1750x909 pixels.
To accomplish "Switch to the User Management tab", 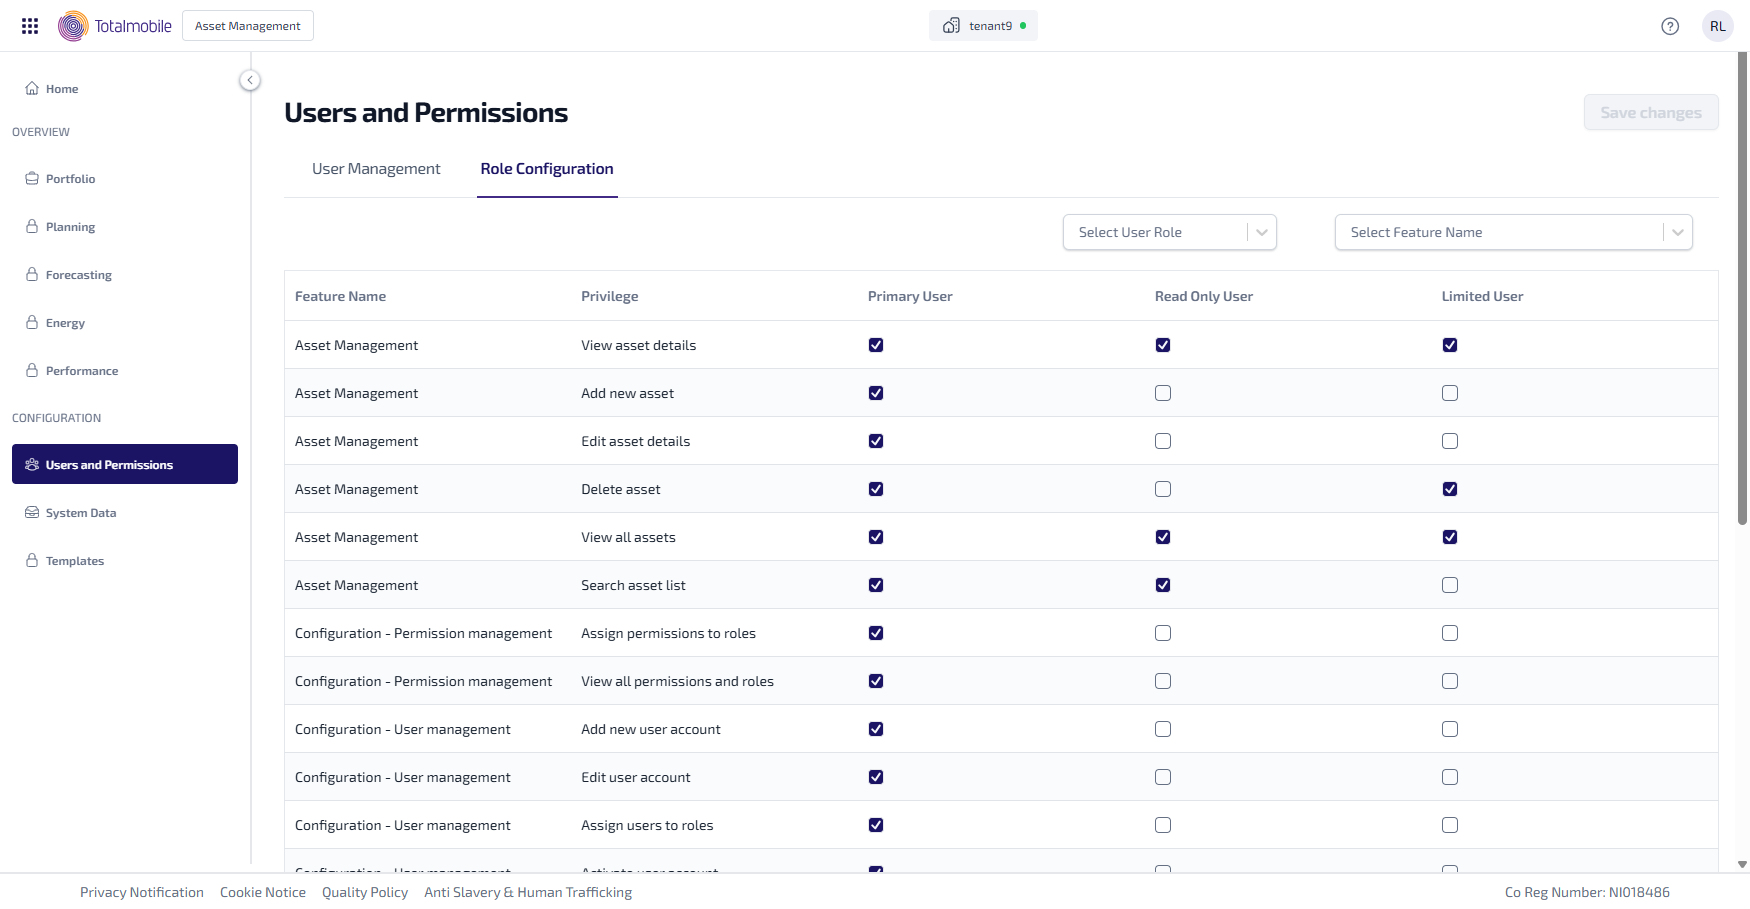I will pyautogui.click(x=376, y=169).
